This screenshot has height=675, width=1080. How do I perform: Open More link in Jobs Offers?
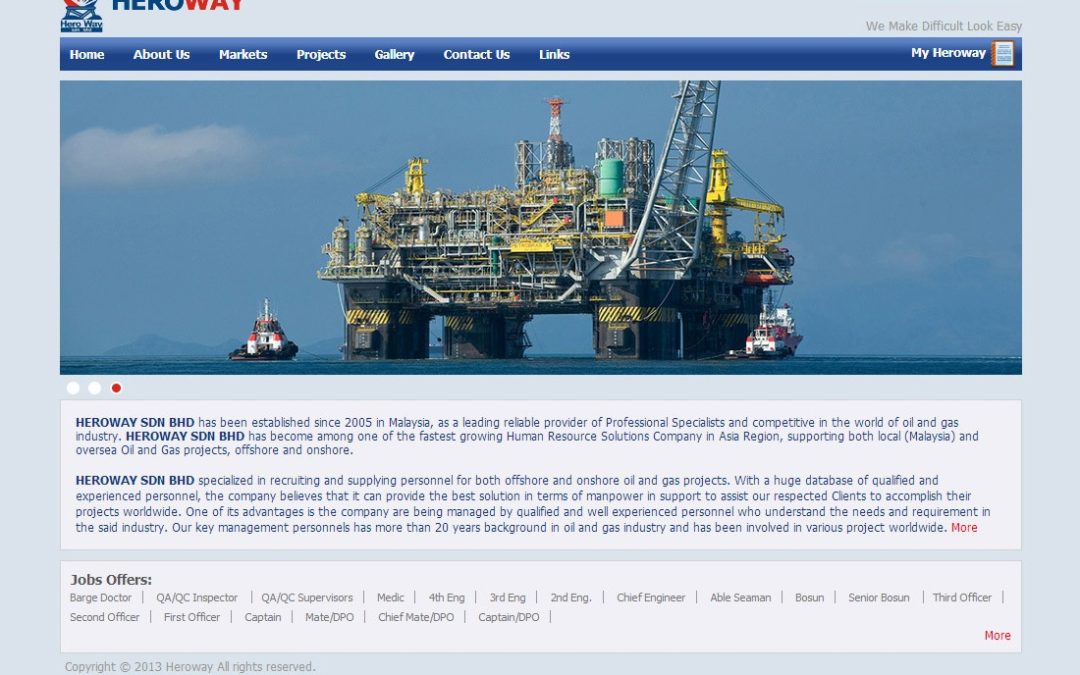coord(997,636)
